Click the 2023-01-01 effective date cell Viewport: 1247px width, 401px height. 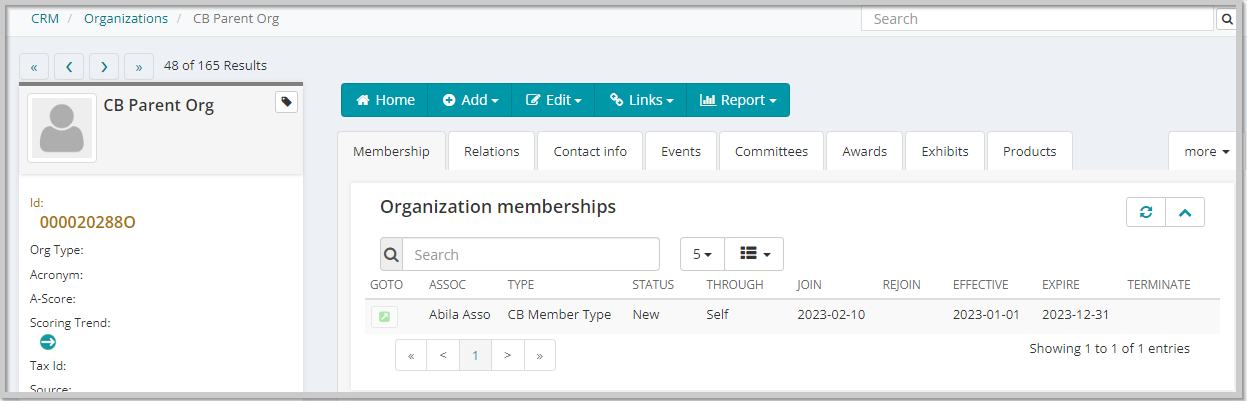click(x=986, y=315)
